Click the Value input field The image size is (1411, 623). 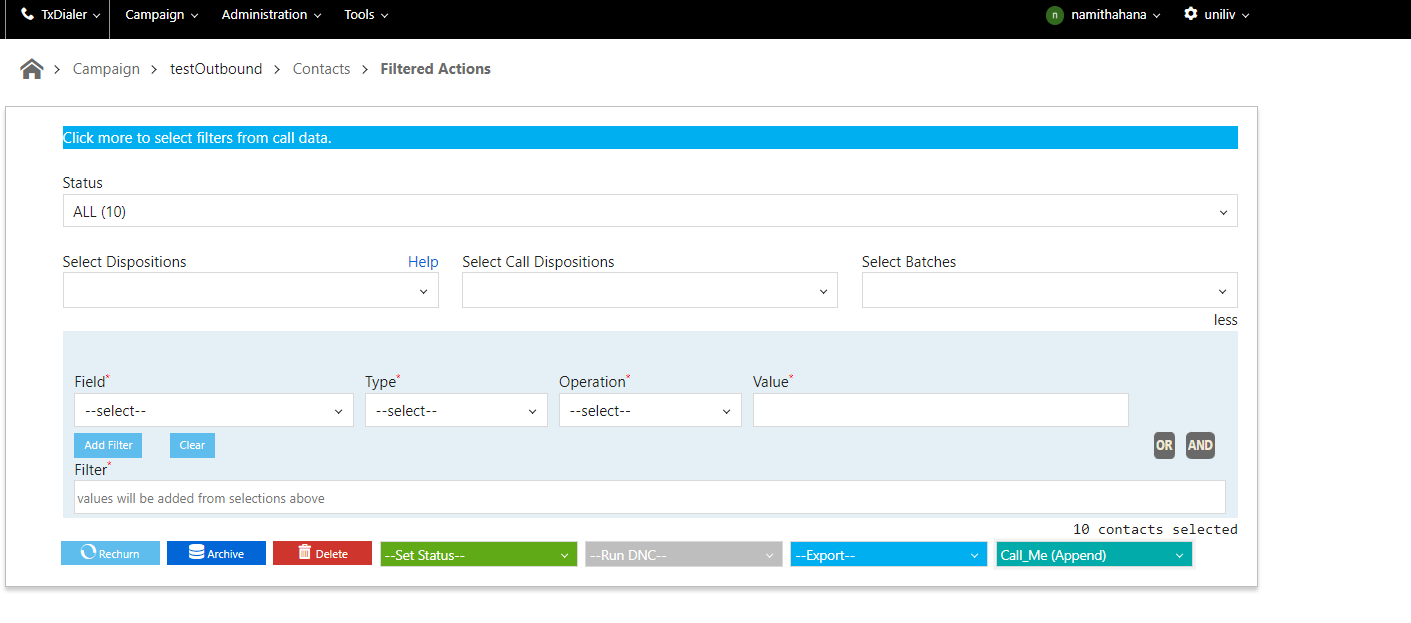[940, 410]
